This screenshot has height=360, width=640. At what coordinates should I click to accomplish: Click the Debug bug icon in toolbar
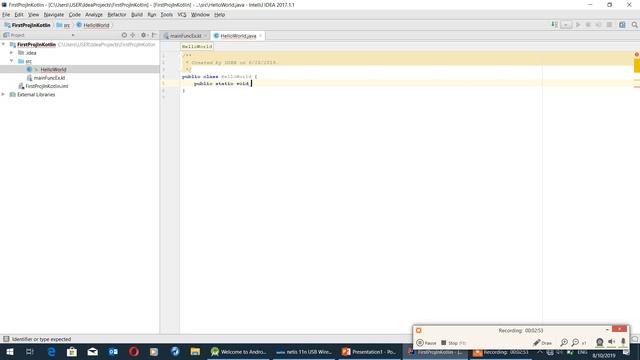pyautogui.click(x=588, y=25)
